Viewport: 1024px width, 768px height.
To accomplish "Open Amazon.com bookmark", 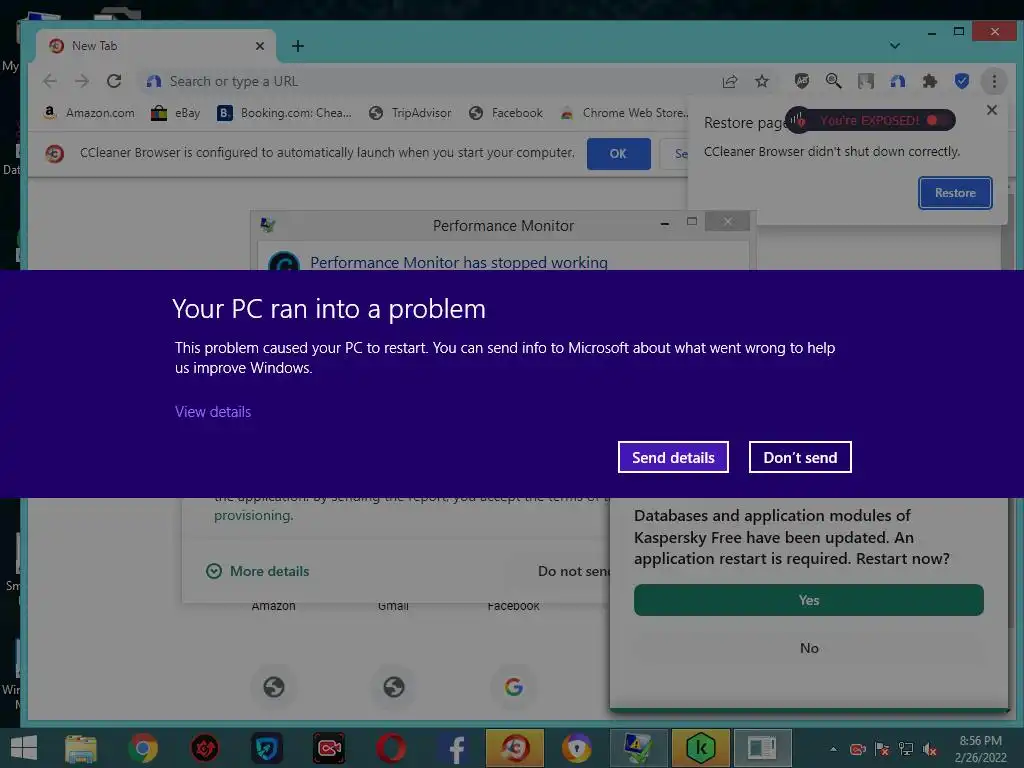I will 89,113.
